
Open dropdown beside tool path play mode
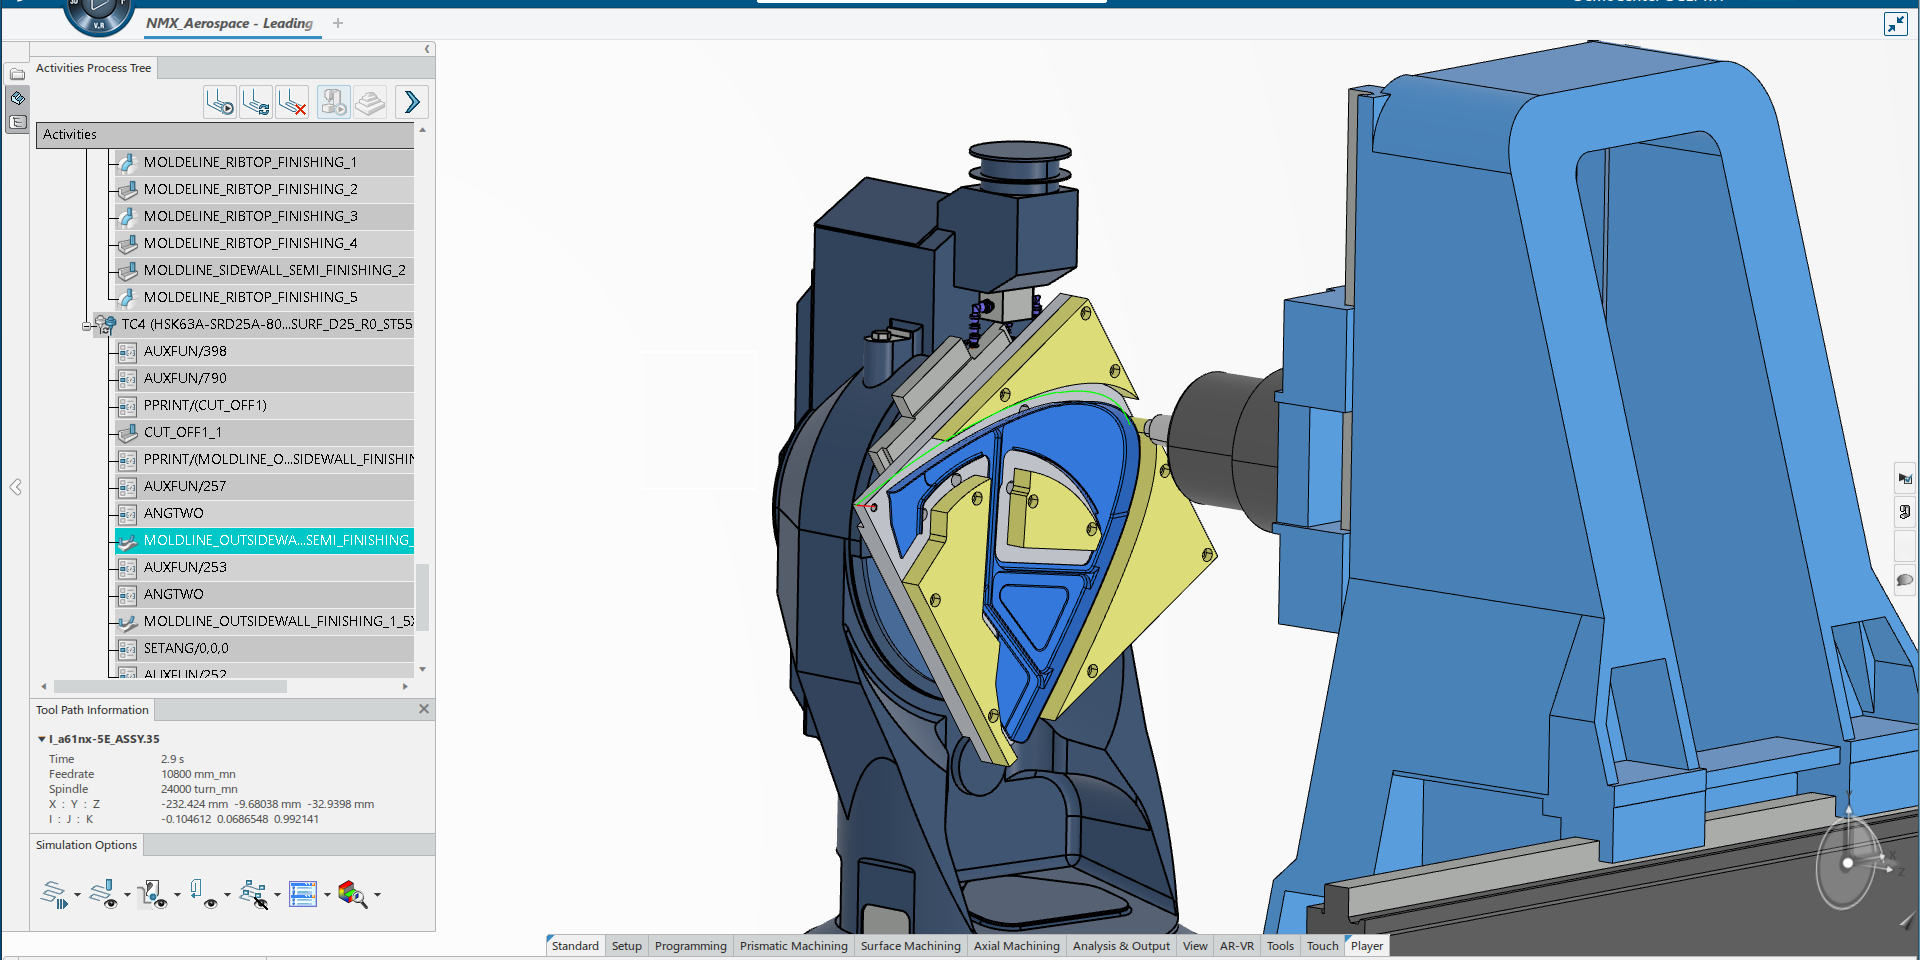[77, 895]
